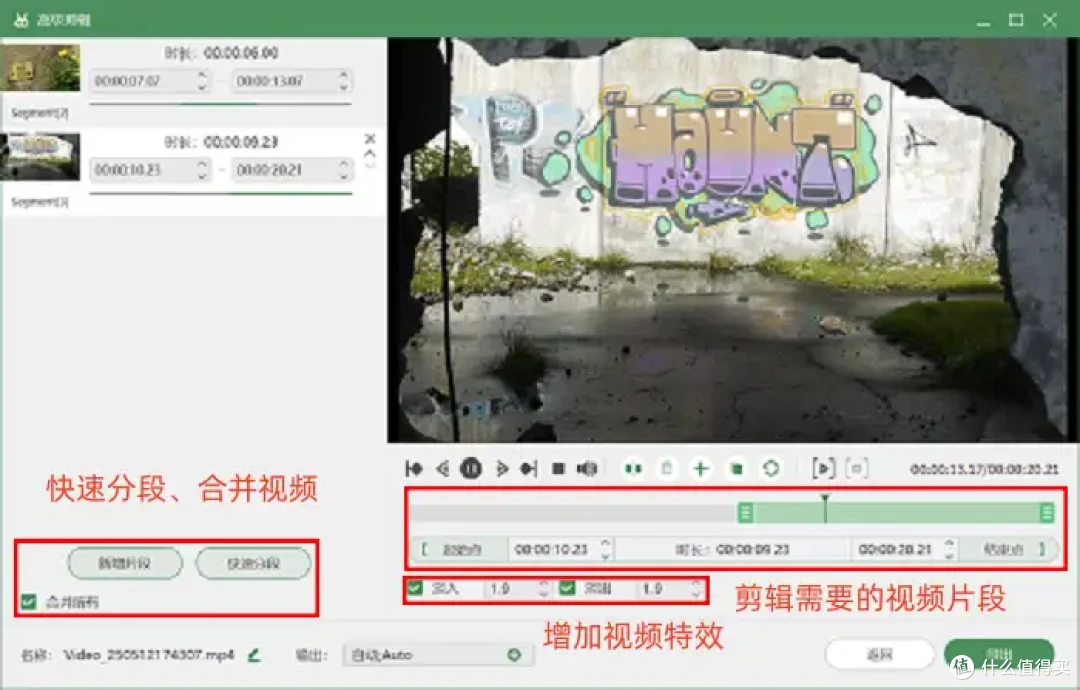Play the selected segment with bracketed play icon
The height and width of the screenshot is (690, 1080).
coord(823,469)
